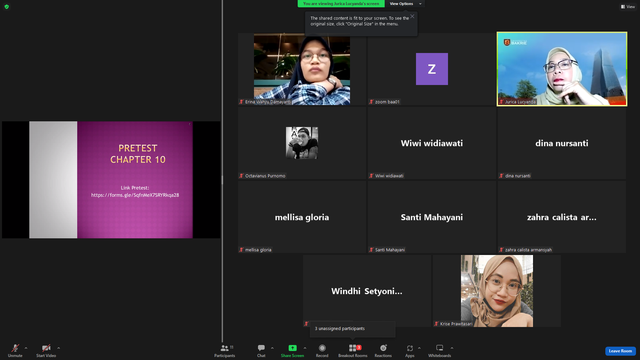Close the shared content size tooltip
Image resolution: width=640 pixels, height=360 pixels.
point(412,16)
